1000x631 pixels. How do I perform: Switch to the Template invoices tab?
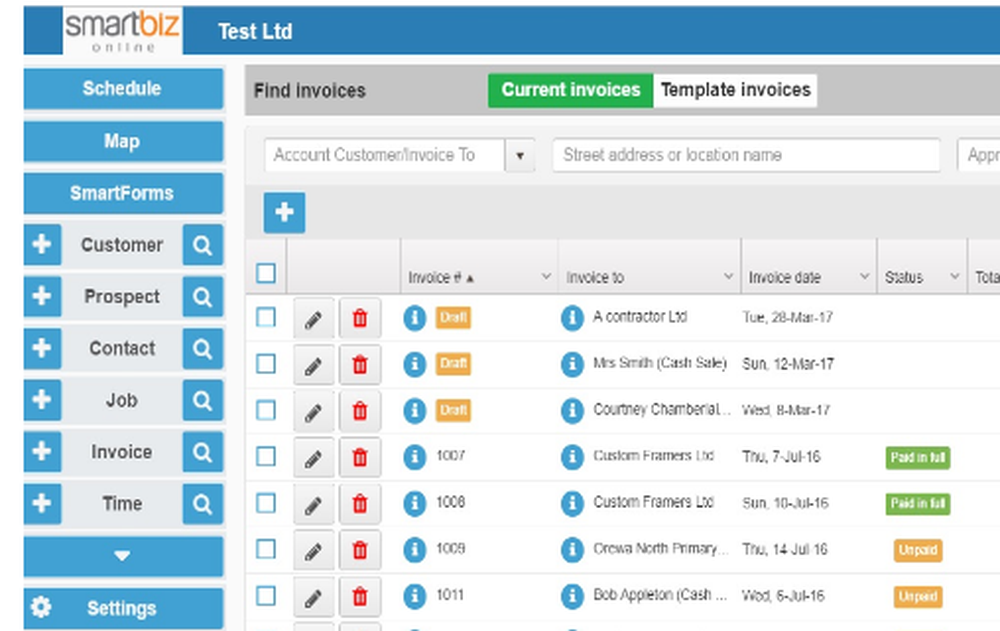point(735,90)
